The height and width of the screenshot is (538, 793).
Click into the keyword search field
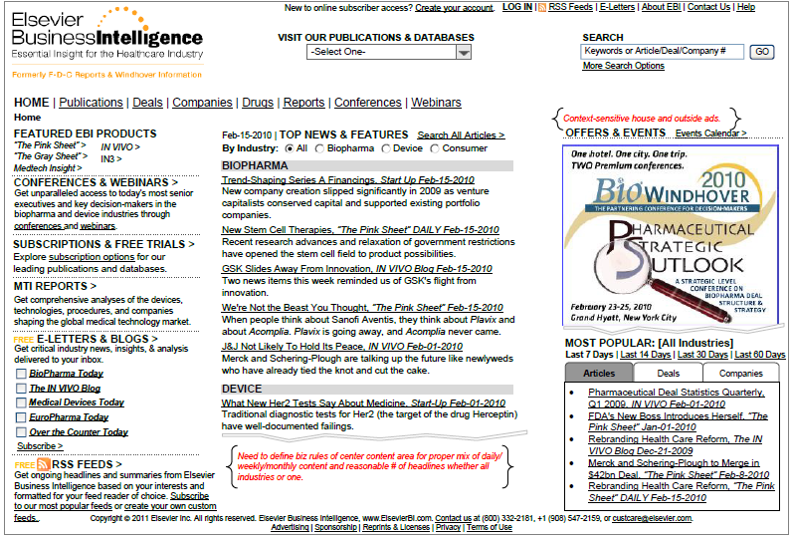tap(662, 51)
